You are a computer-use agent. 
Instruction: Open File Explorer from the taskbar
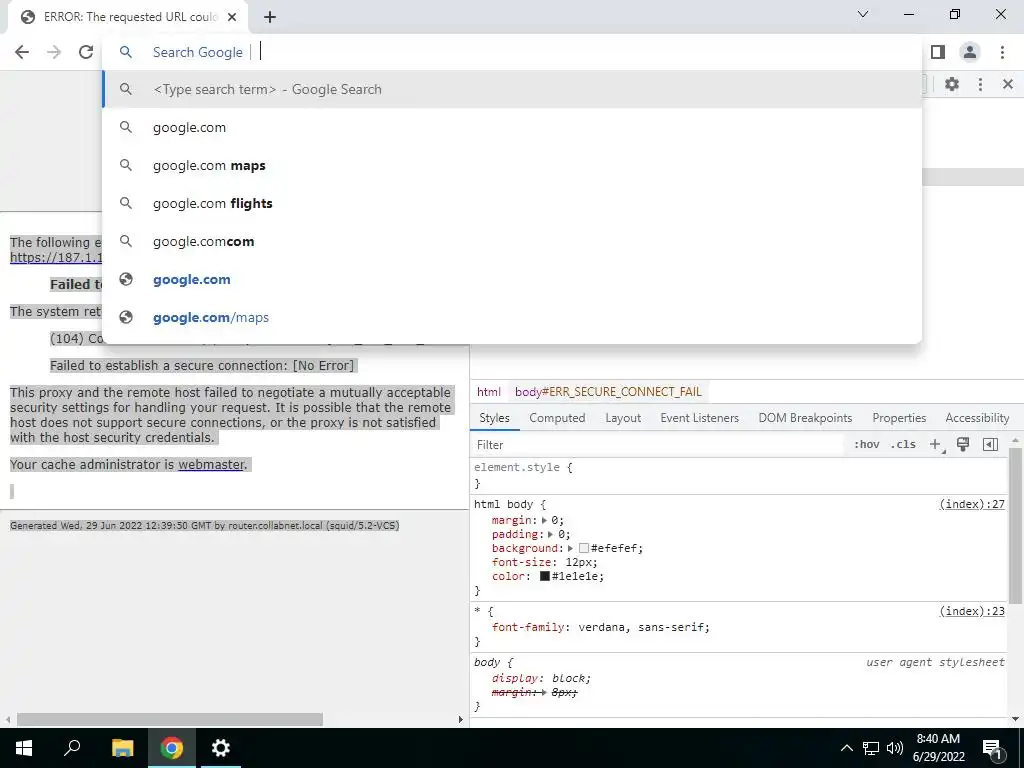pyautogui.click(x=122, y=748)
